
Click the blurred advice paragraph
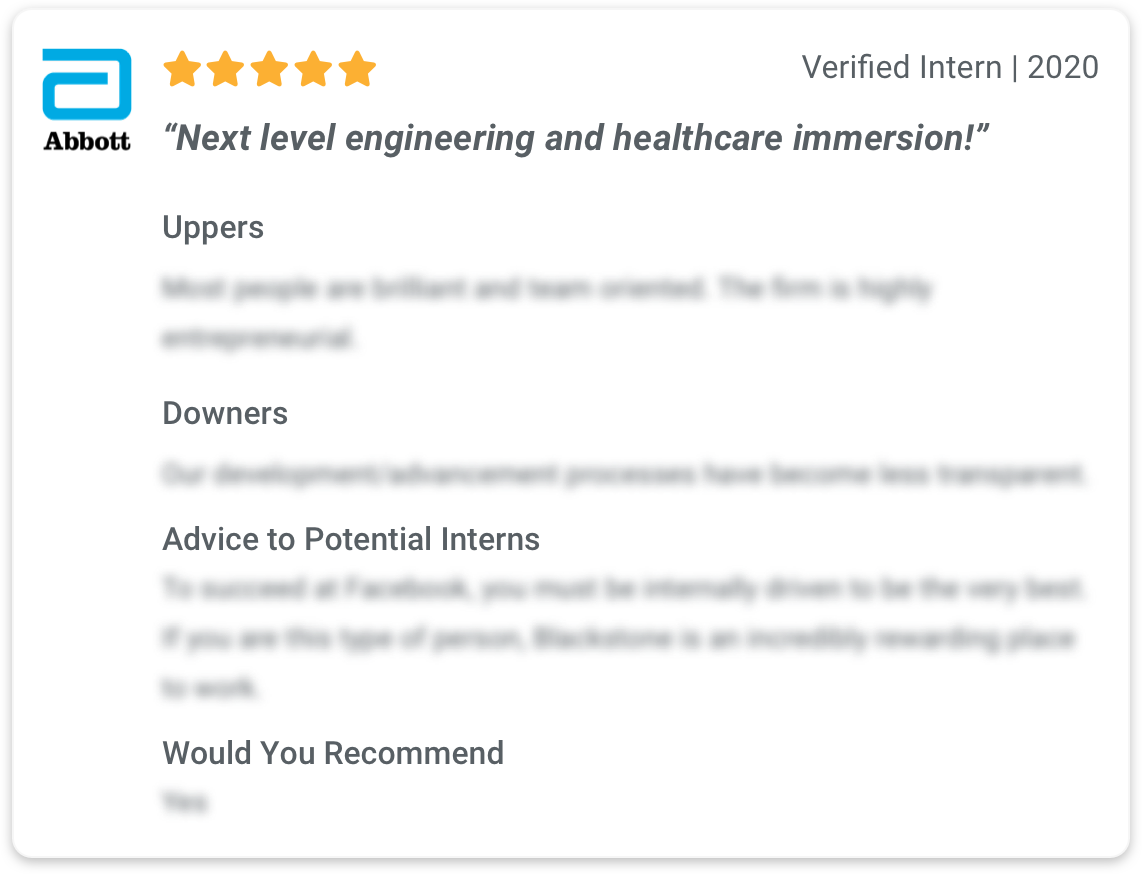point(623,637)
